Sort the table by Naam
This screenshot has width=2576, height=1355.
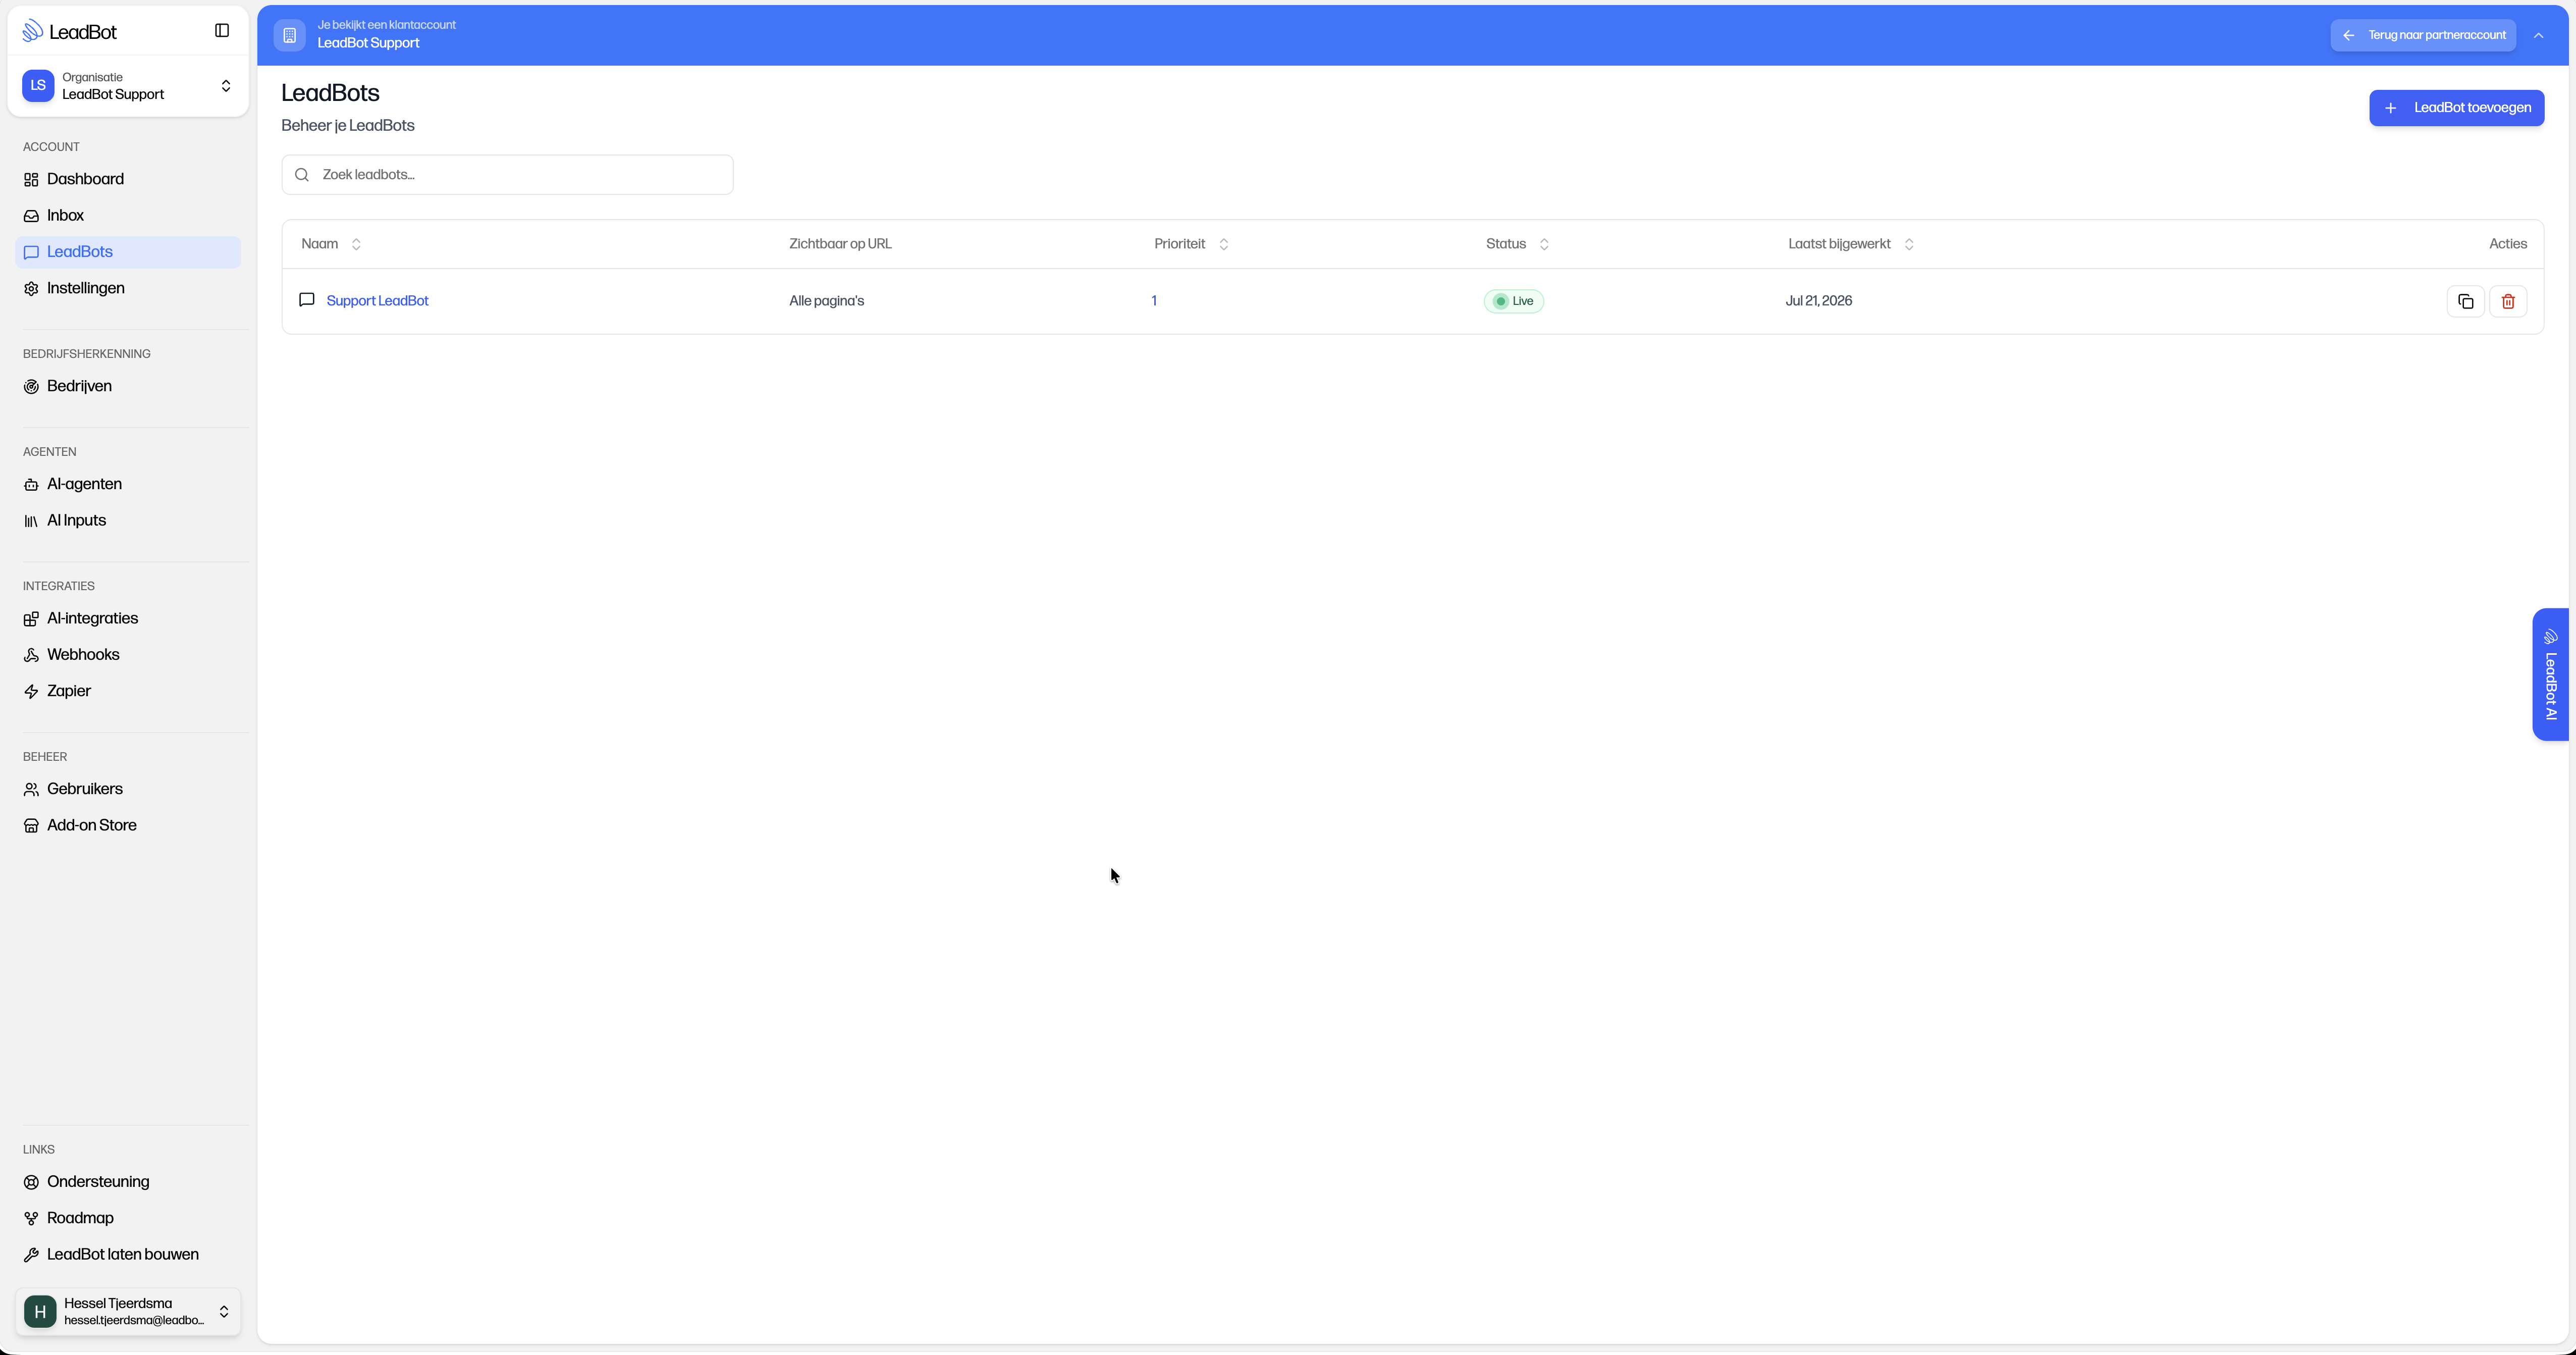pos(331,244)
